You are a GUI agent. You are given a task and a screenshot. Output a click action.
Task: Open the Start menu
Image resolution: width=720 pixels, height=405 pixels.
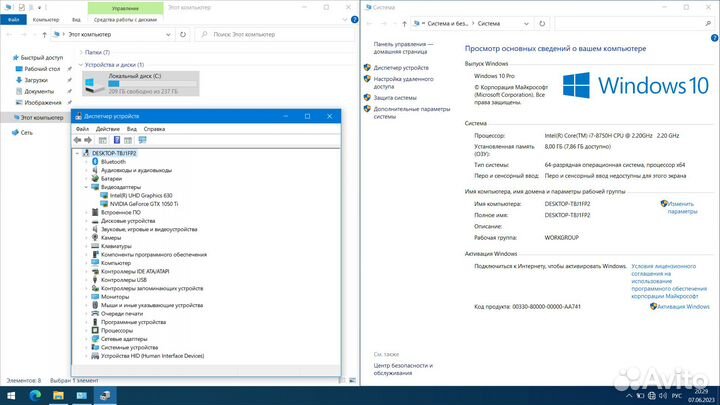click(x=11, y=395)
